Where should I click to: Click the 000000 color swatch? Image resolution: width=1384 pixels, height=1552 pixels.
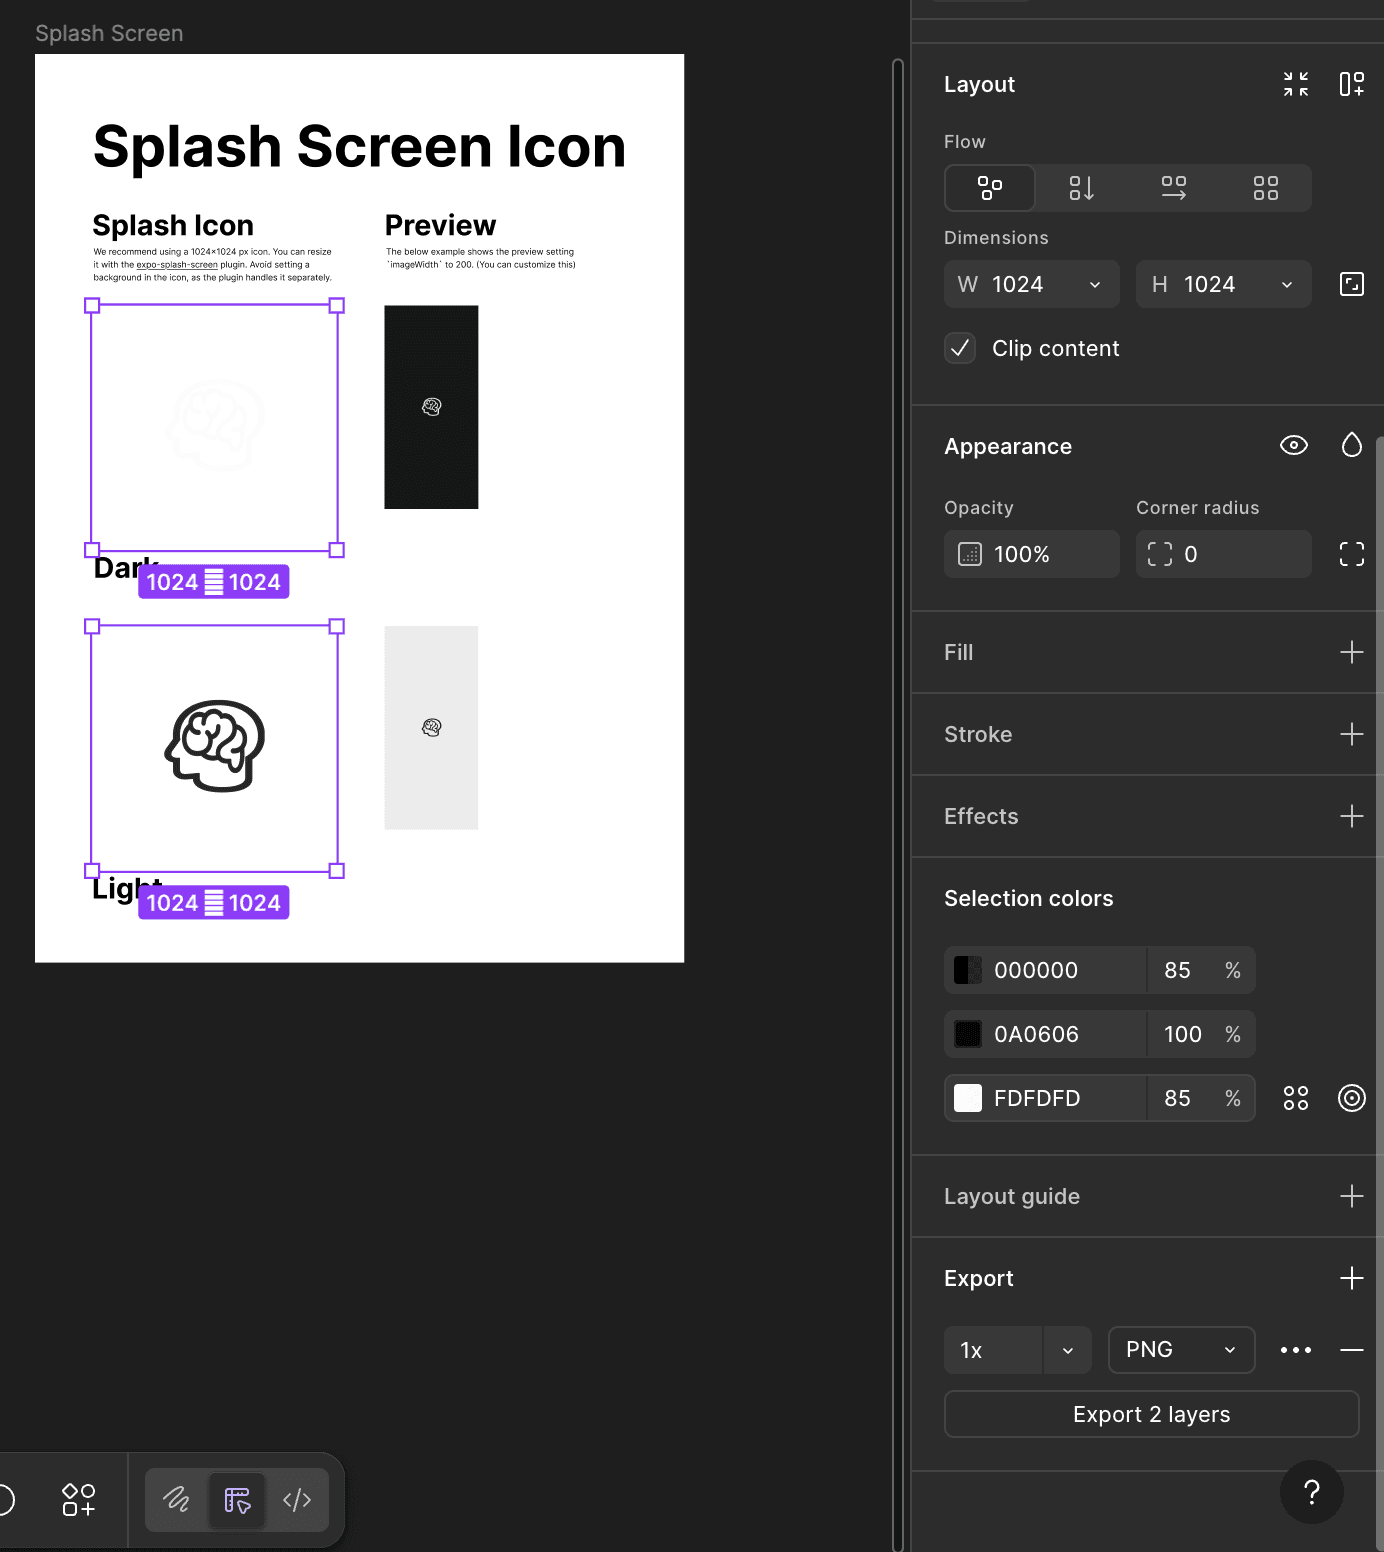pyautogui.click(x=968, y=970)
